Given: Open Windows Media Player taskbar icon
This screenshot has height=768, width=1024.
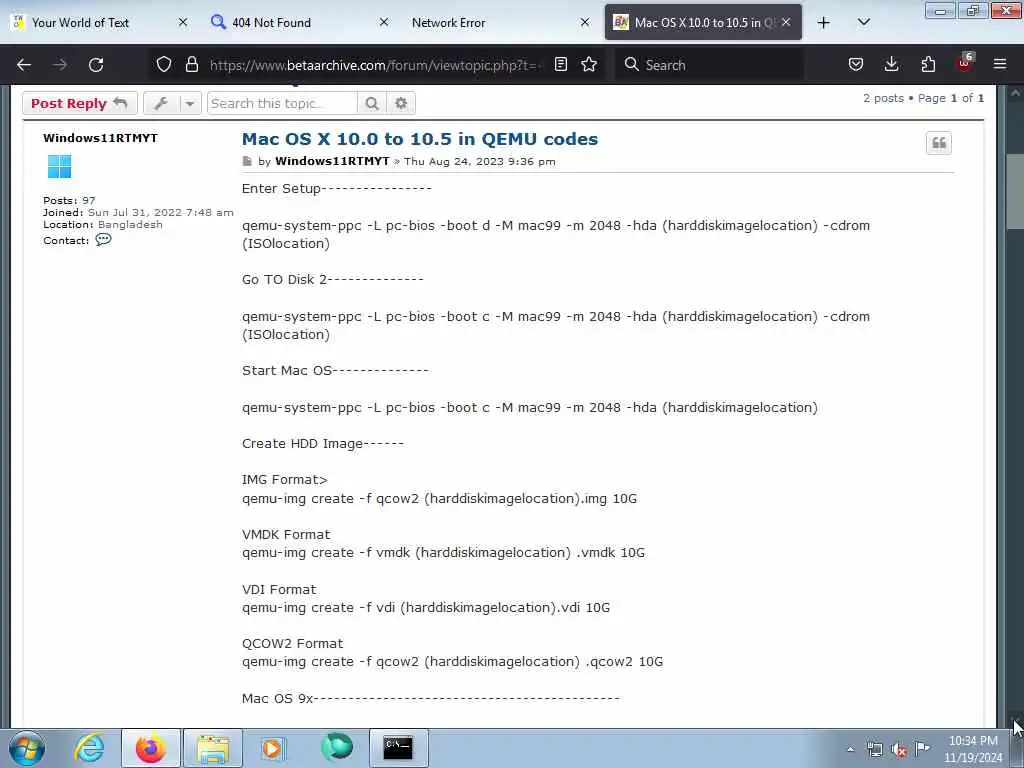Looking at the screenshot, I should tap(272, 748).
